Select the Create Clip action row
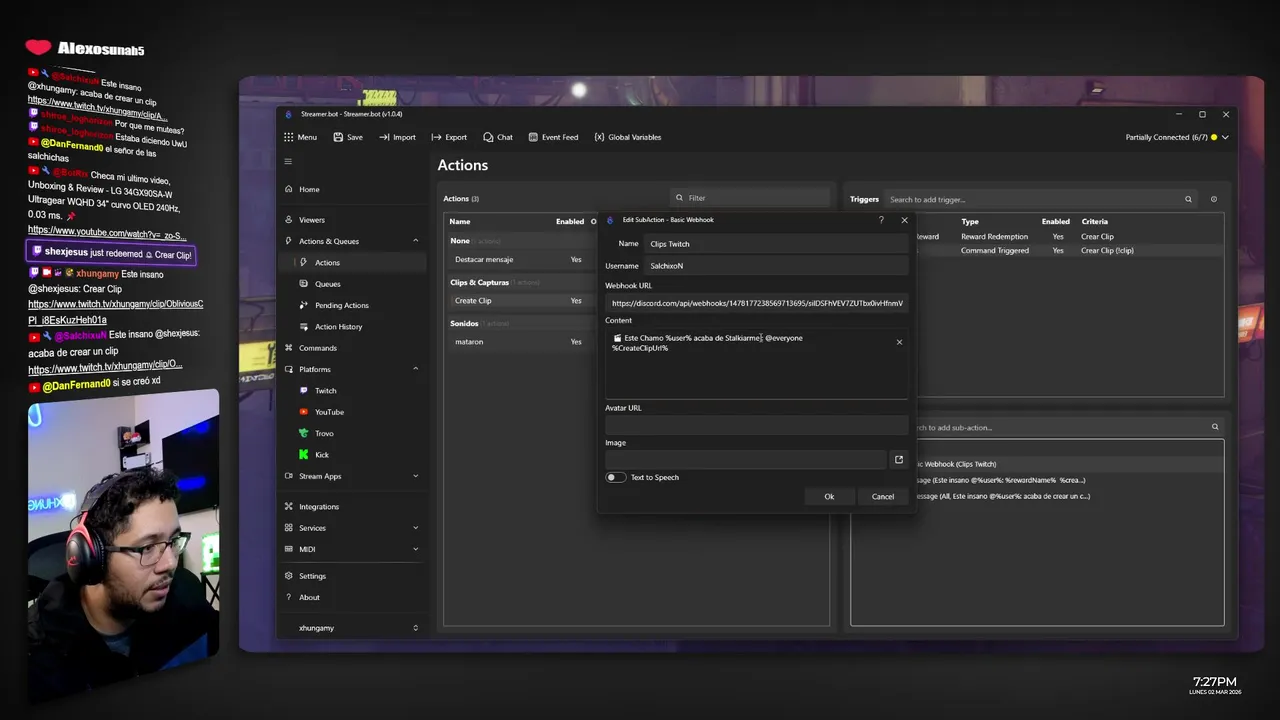This screenshot has width=1280, height=720. tap(520, 301)
